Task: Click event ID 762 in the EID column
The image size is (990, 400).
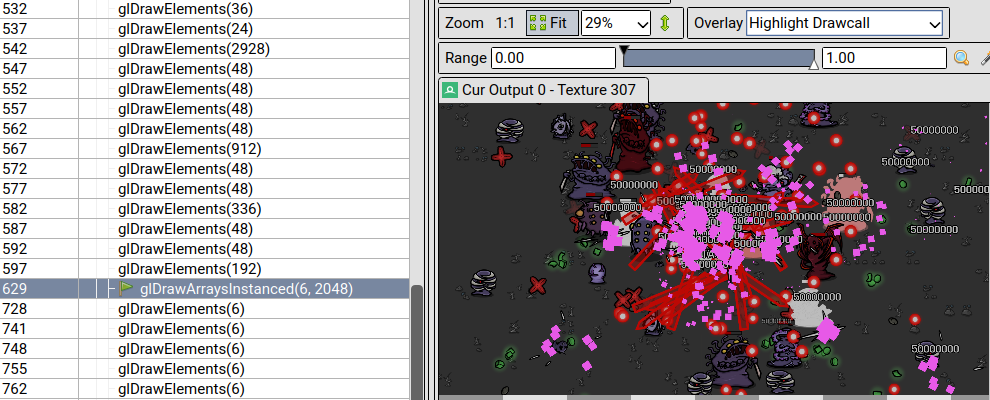Action: tap(15, 389)
